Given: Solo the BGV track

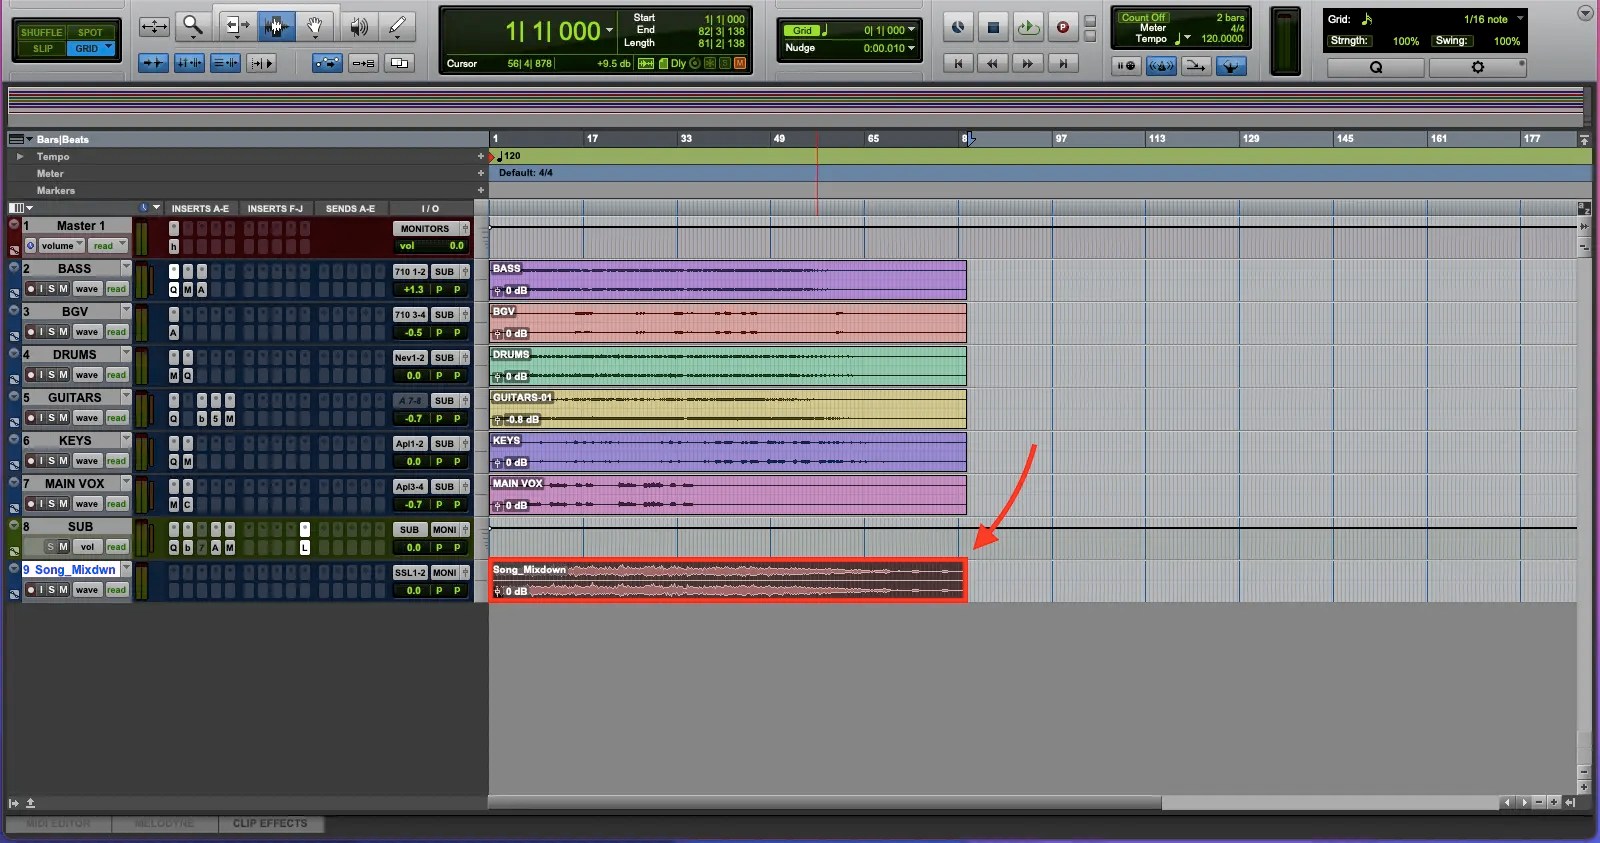Looking at the screenshot, I should coord(52,332).
